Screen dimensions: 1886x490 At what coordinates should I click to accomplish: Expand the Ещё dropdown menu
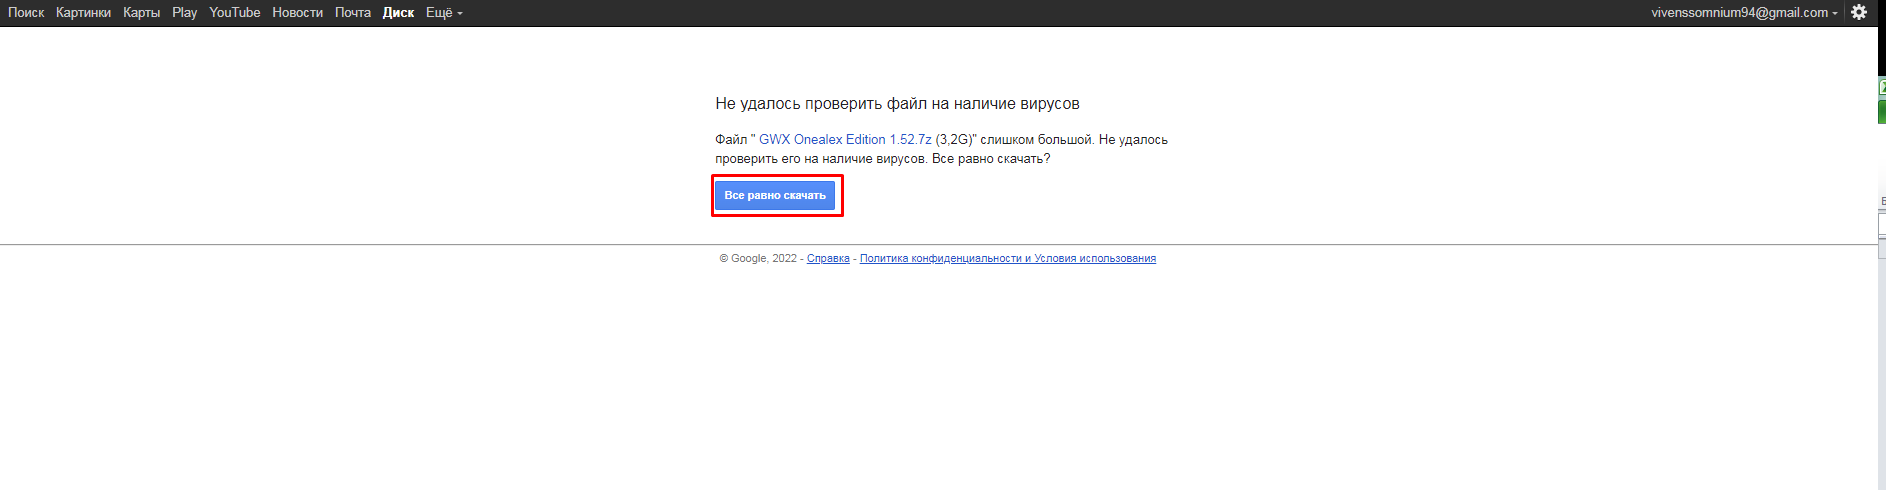[444, 13]
